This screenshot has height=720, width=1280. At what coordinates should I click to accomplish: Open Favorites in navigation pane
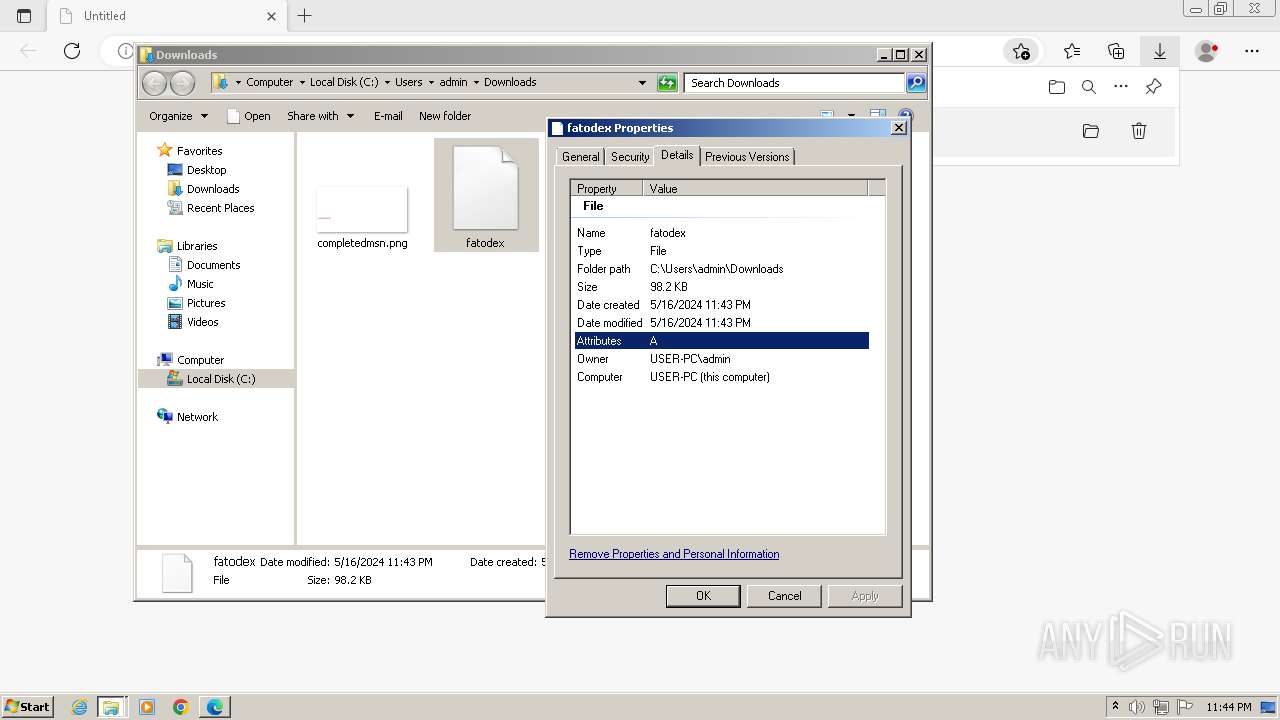(199, 151)
